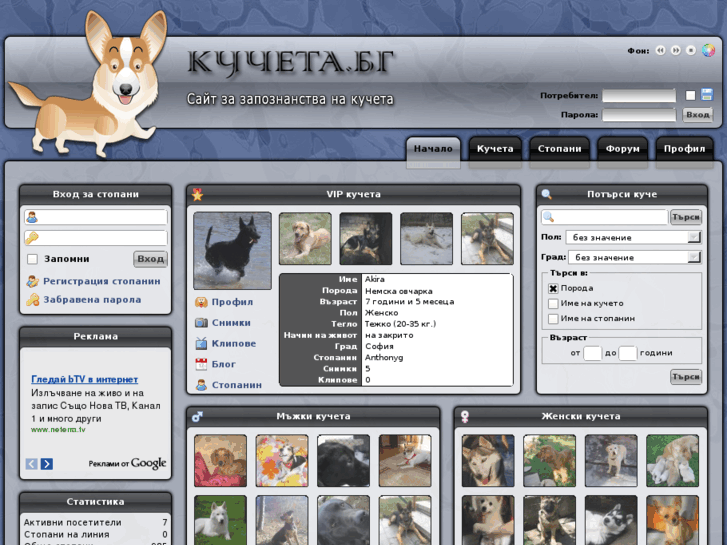The width and height of the screenshot is (727, 545).
Task: Click the stop background round icon
Action: [x=691, y=51]
